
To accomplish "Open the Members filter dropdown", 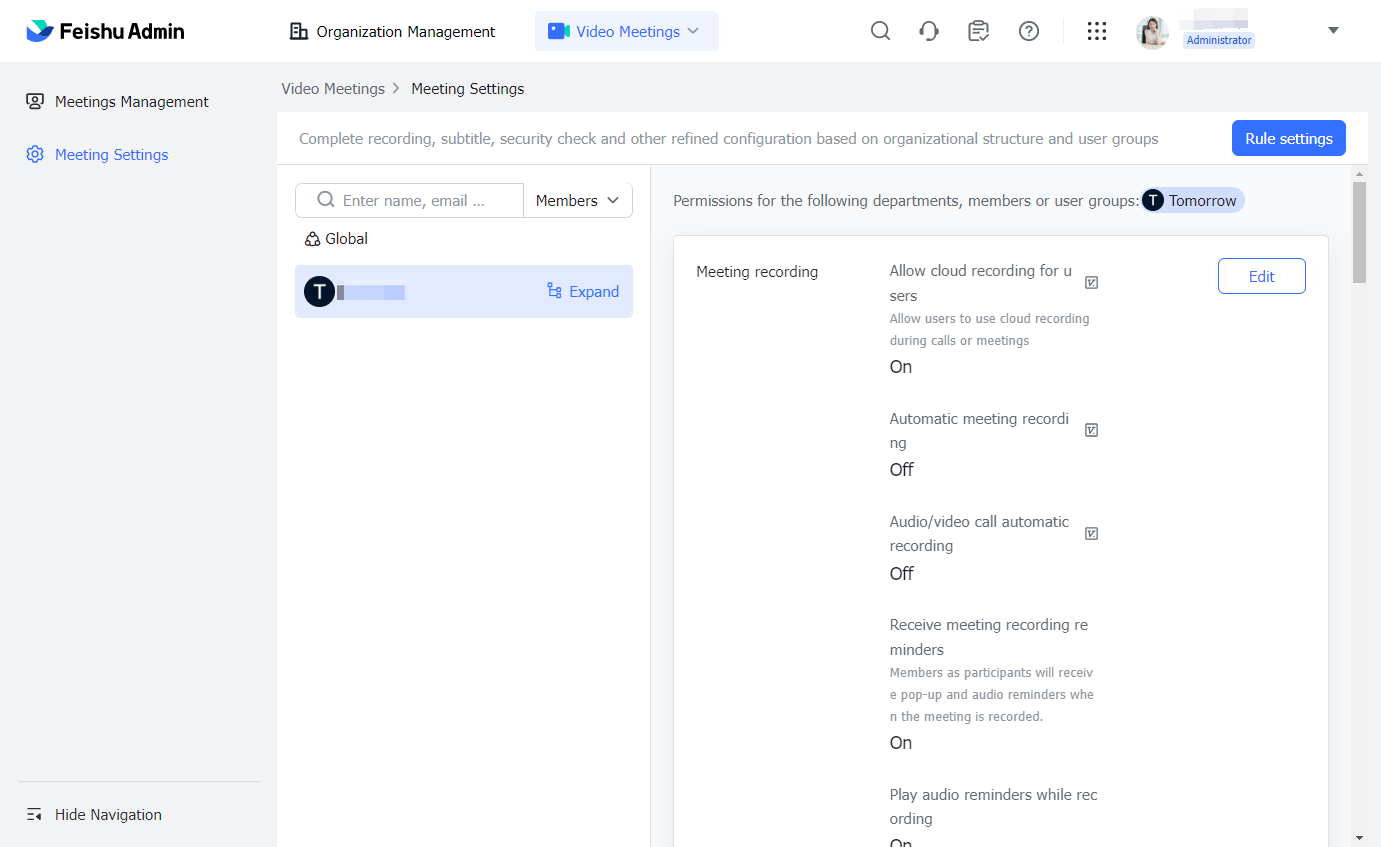I will pos(578,200).
